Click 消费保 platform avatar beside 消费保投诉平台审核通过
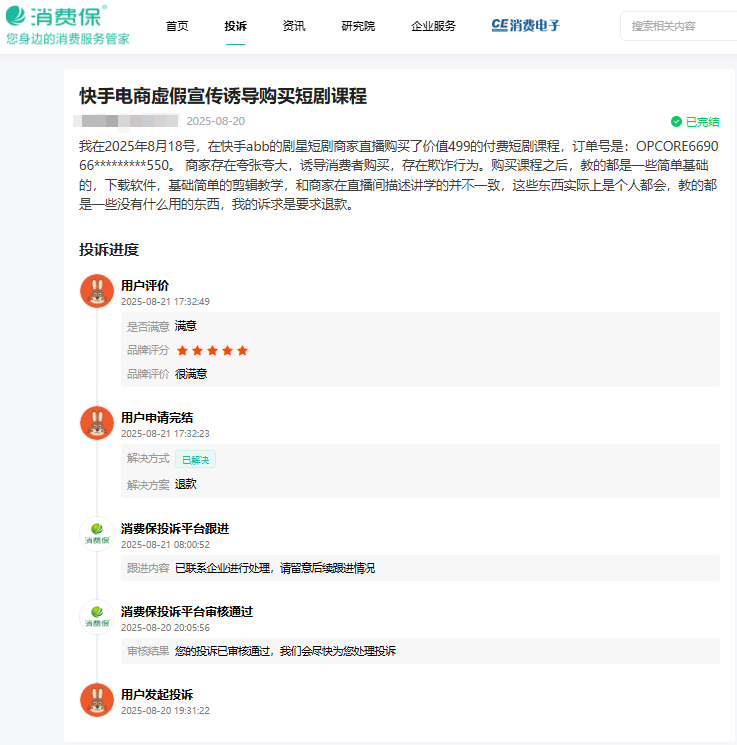Screen dimensions: 737x745 click(x=97, y=617)
